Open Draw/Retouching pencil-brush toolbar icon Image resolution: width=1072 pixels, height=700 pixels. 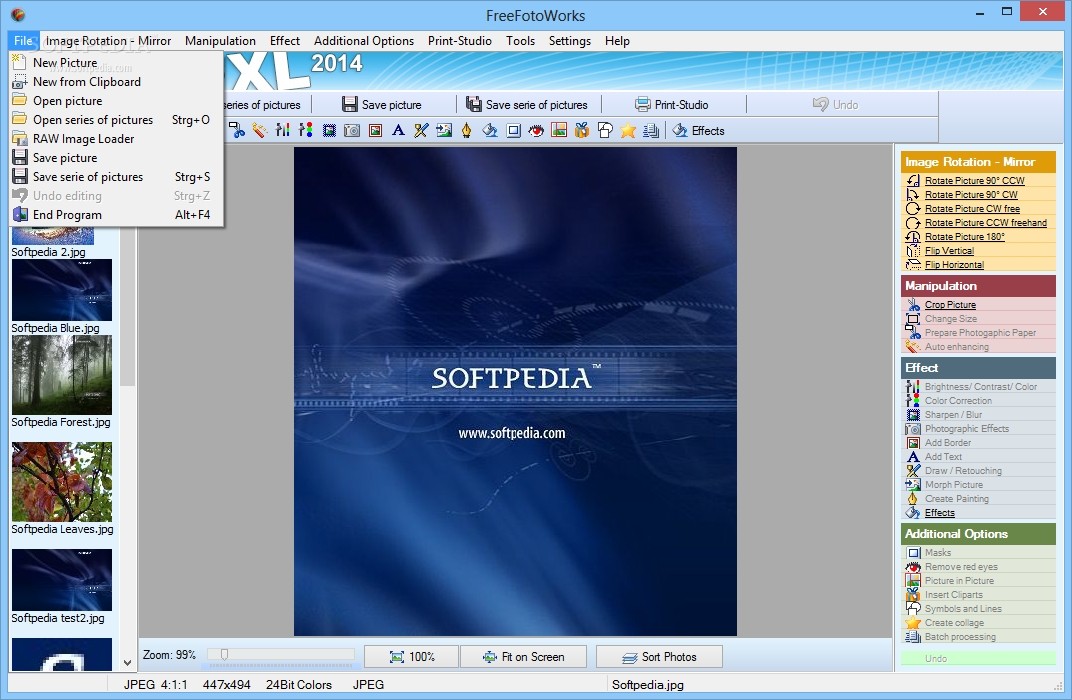click(x=421, y=130)
